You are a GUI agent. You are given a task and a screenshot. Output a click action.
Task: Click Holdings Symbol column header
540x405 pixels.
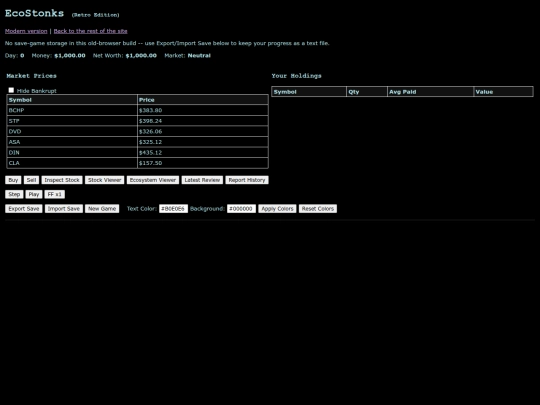pyautogui.click(x=309, y=92)
